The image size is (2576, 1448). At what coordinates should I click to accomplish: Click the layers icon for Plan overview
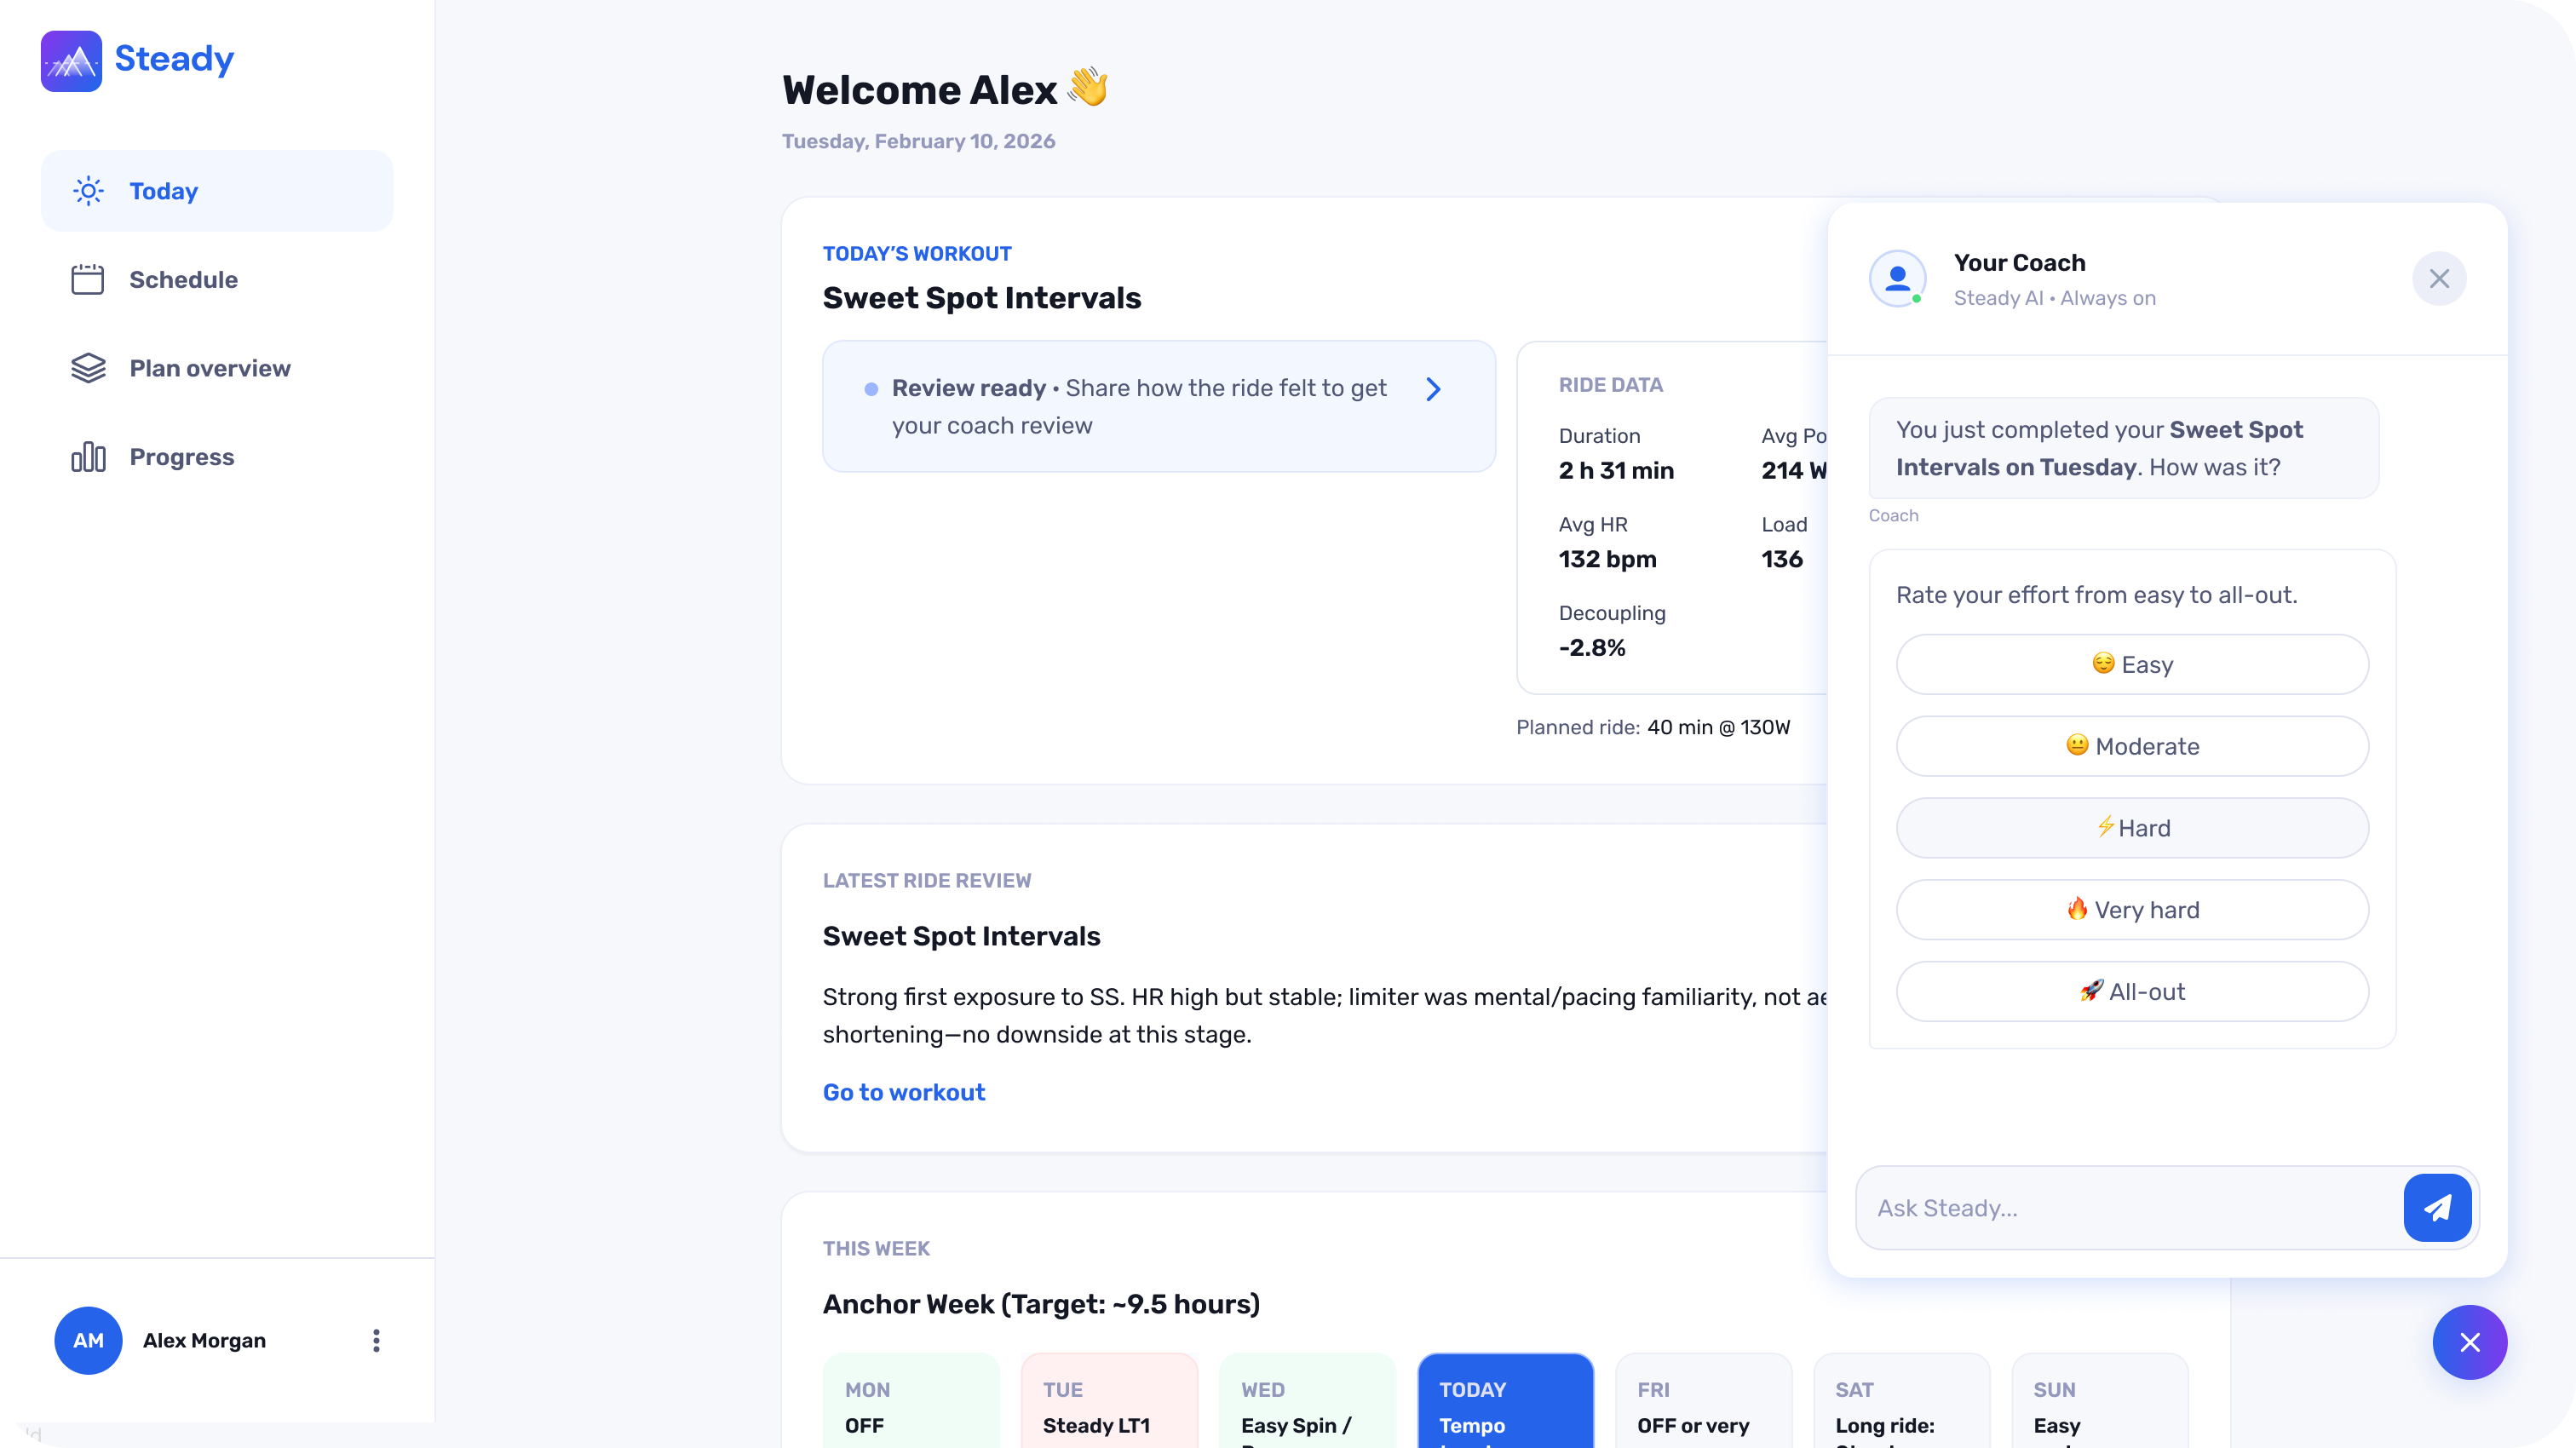[x=88, y=368]
